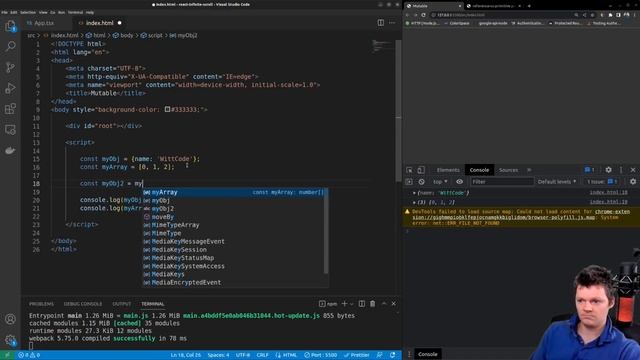The width and height of the screenshot is (640, 360).
Task: Show more DevTools tabs chevron
Action: point(529,170)
